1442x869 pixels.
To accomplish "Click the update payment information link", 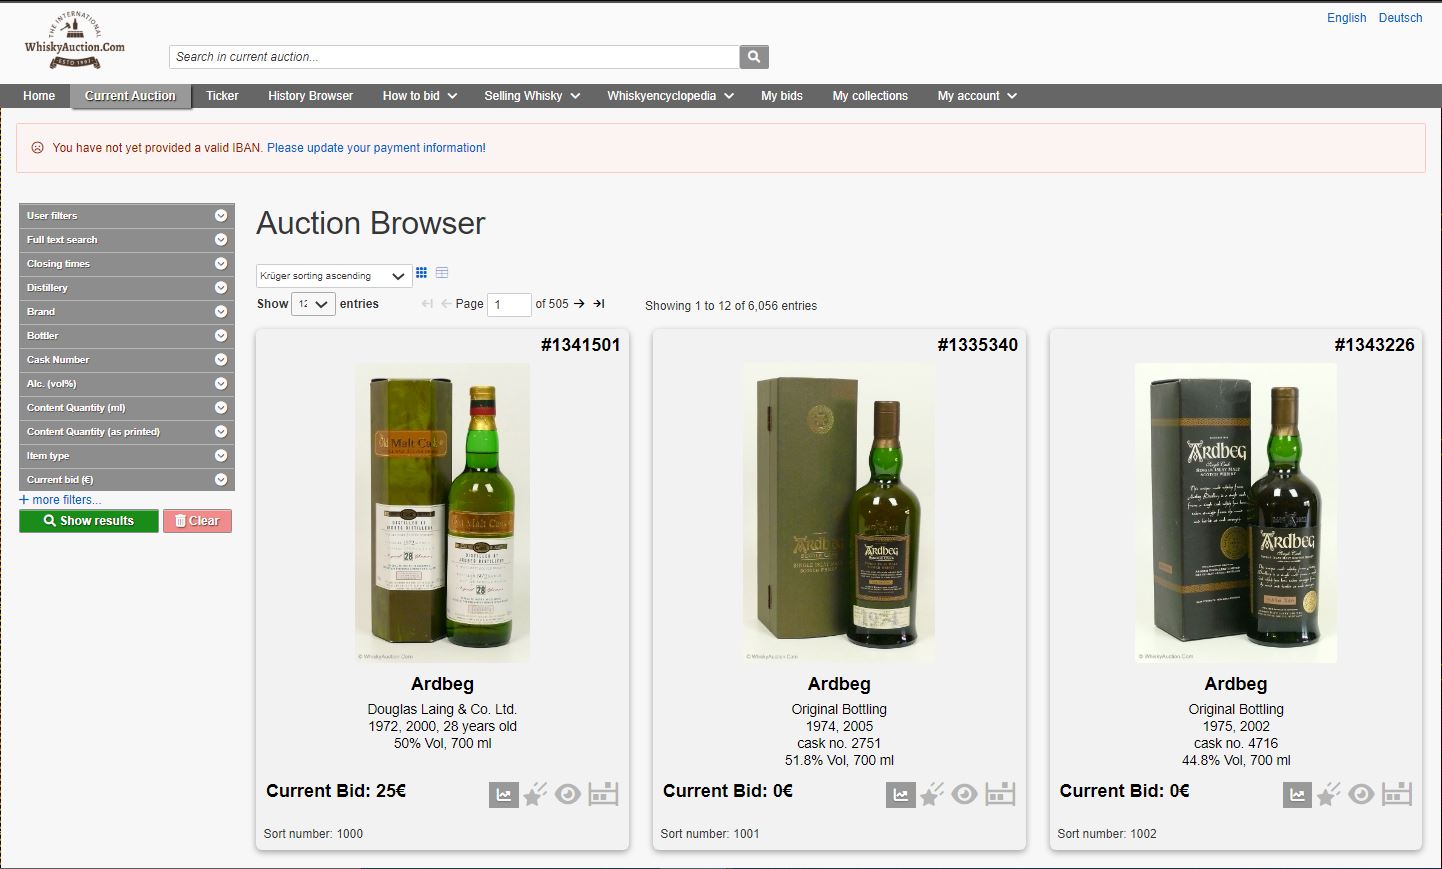I will tap(376, 148).
